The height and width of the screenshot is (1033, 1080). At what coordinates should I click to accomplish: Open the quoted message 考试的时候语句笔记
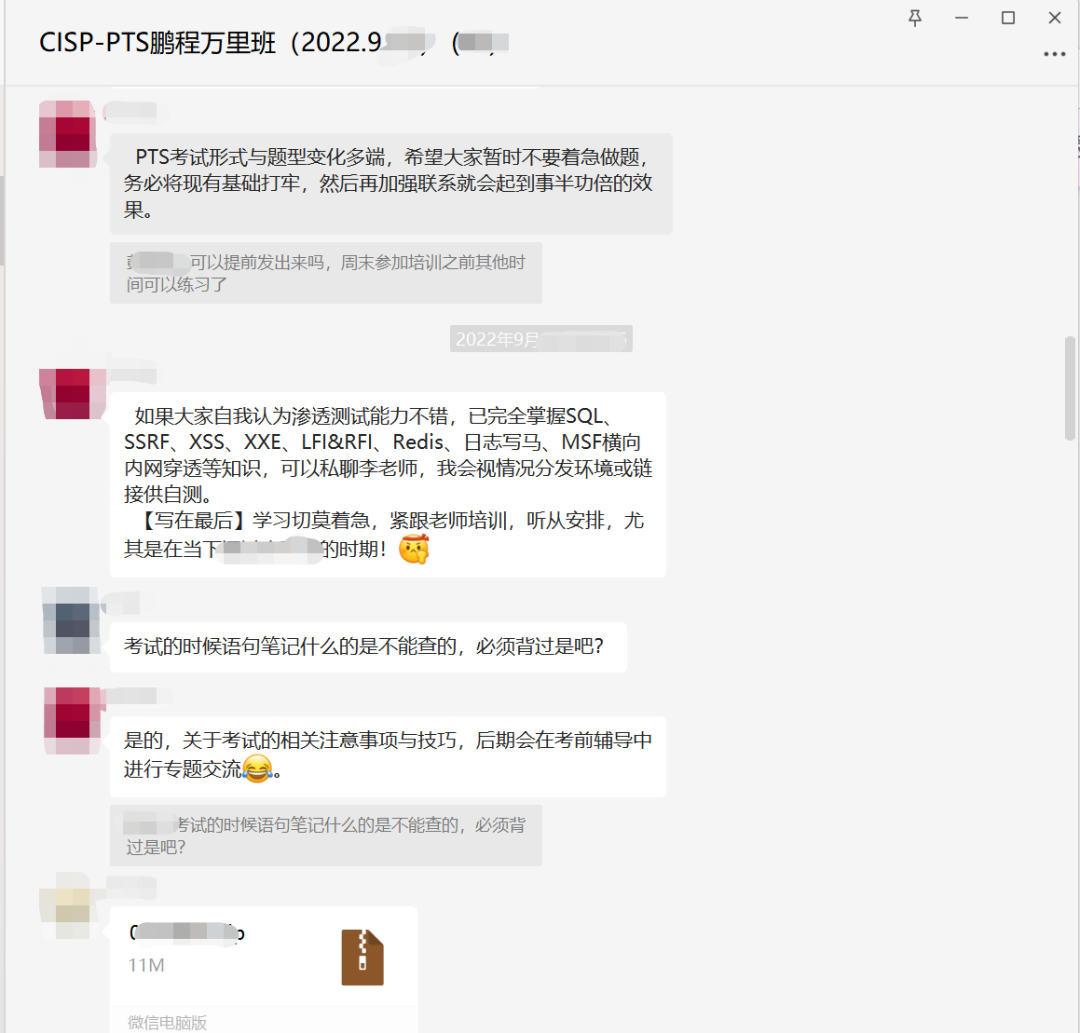tap(326, 835)
